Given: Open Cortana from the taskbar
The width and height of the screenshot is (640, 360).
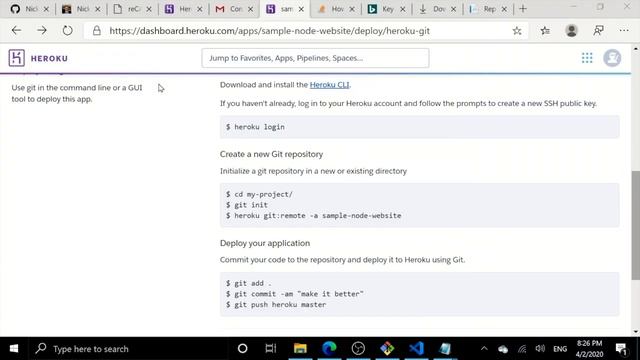Looking at the screenshot, I should 242,349.
